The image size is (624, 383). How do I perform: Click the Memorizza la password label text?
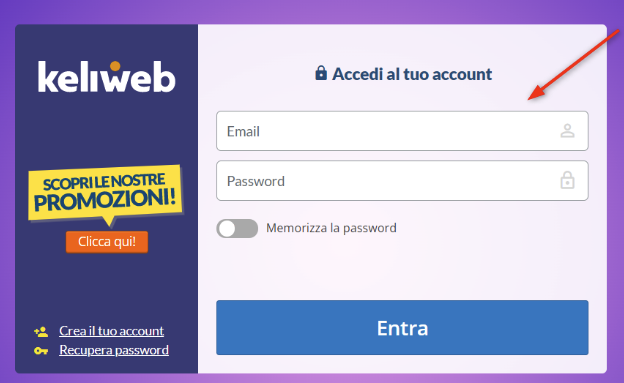331,228
